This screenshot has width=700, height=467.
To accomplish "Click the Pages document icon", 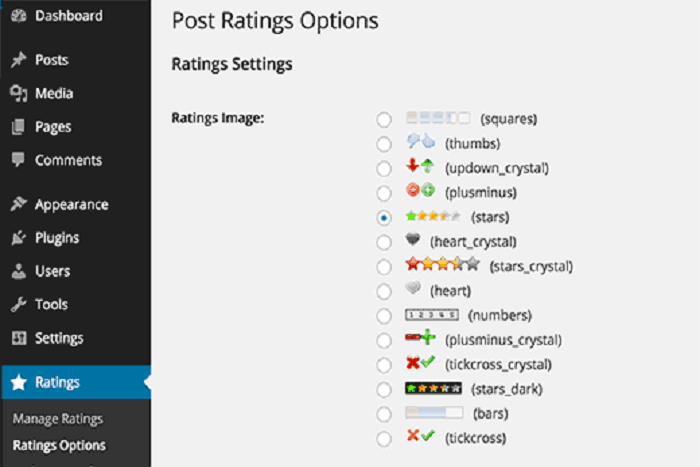I will pos(18,127).
